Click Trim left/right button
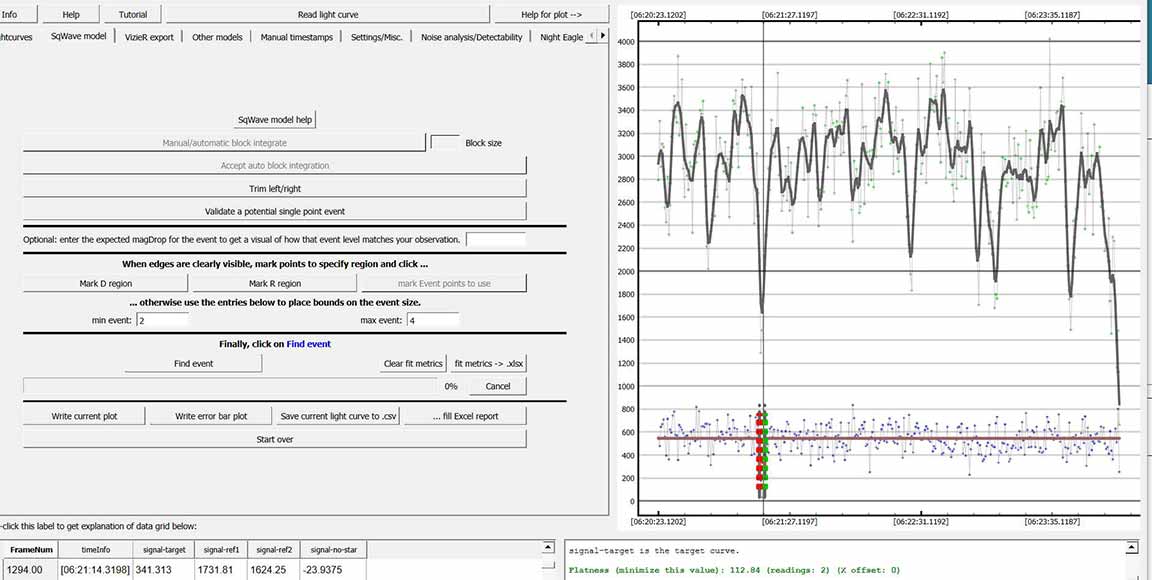Screen dimensions: 1152x580 click(274, 188)
